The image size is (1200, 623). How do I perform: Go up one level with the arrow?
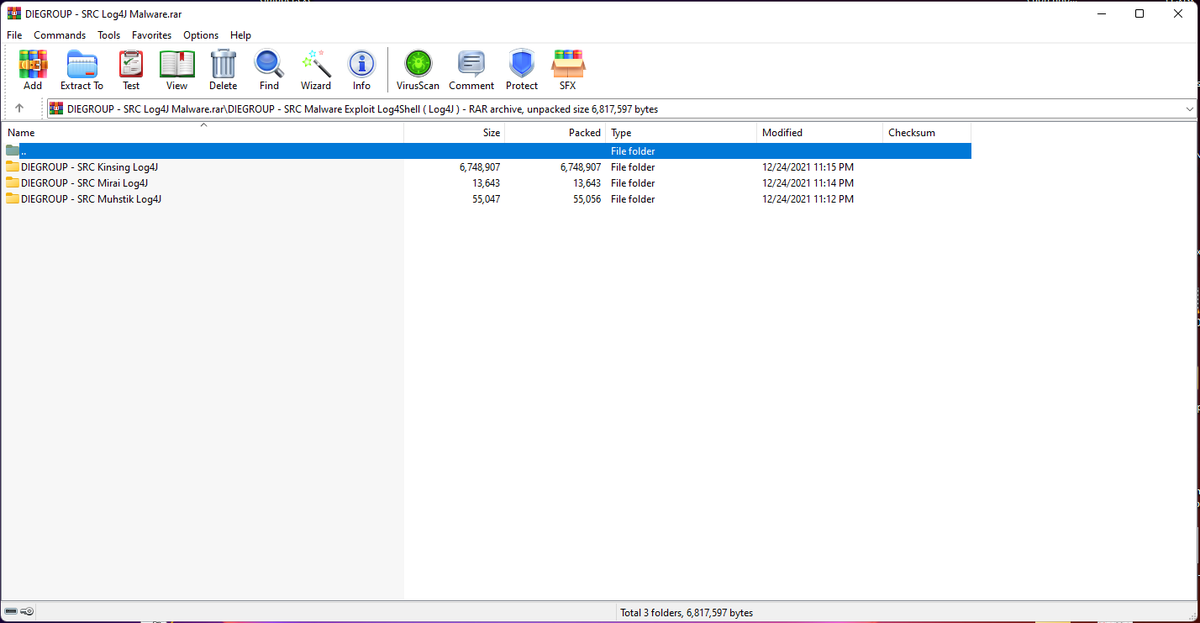[19, 108]
